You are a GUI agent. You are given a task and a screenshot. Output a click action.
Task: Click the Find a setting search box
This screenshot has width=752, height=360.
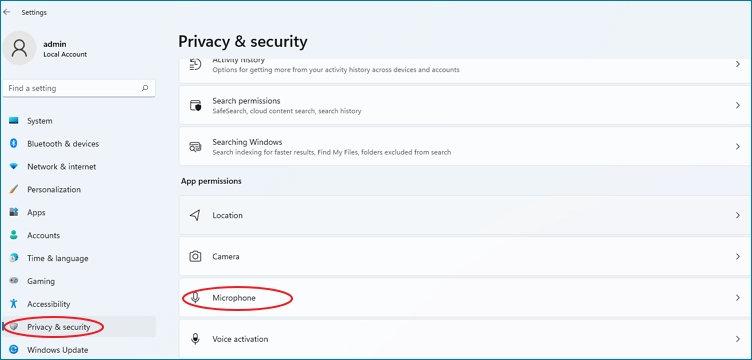point(79,88)
